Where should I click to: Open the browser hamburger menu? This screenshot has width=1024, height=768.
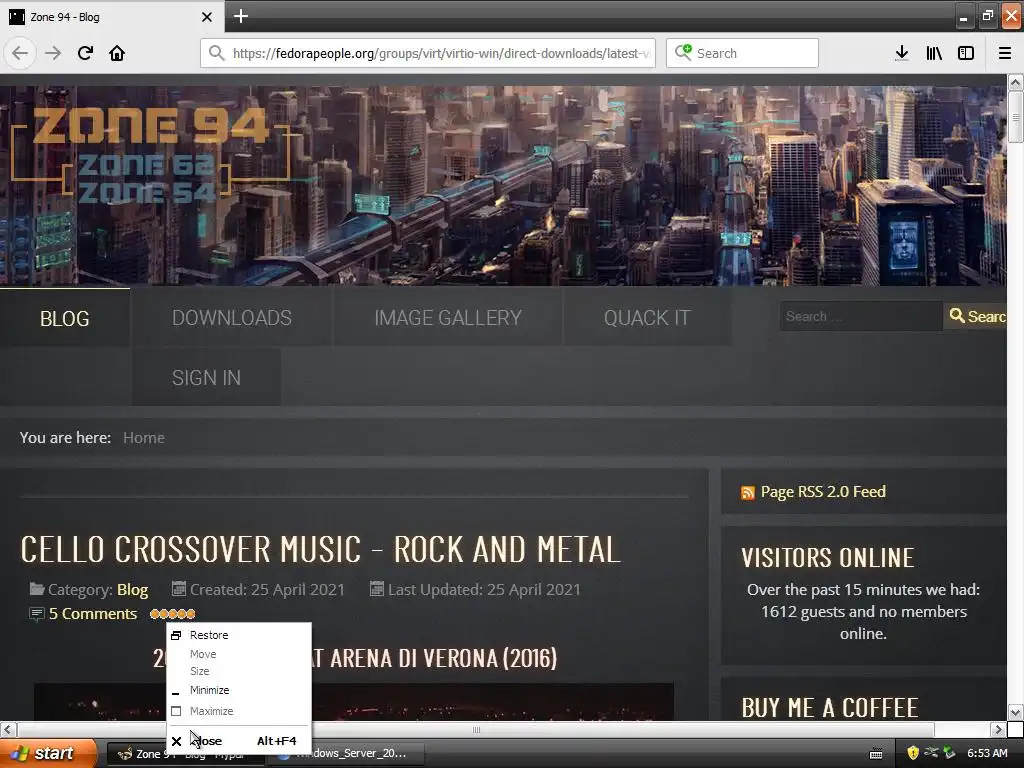[1005, 53]
